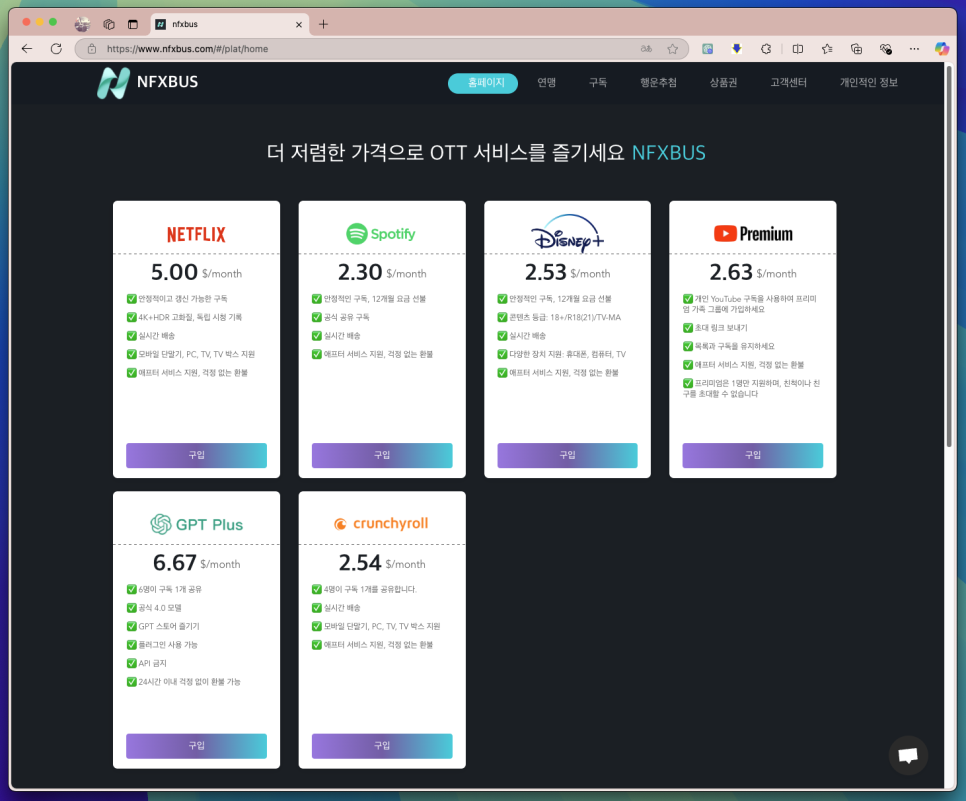Go back with the browser back arrow
The height and width of the screenshot is (801, 966).
coord(26,49)
